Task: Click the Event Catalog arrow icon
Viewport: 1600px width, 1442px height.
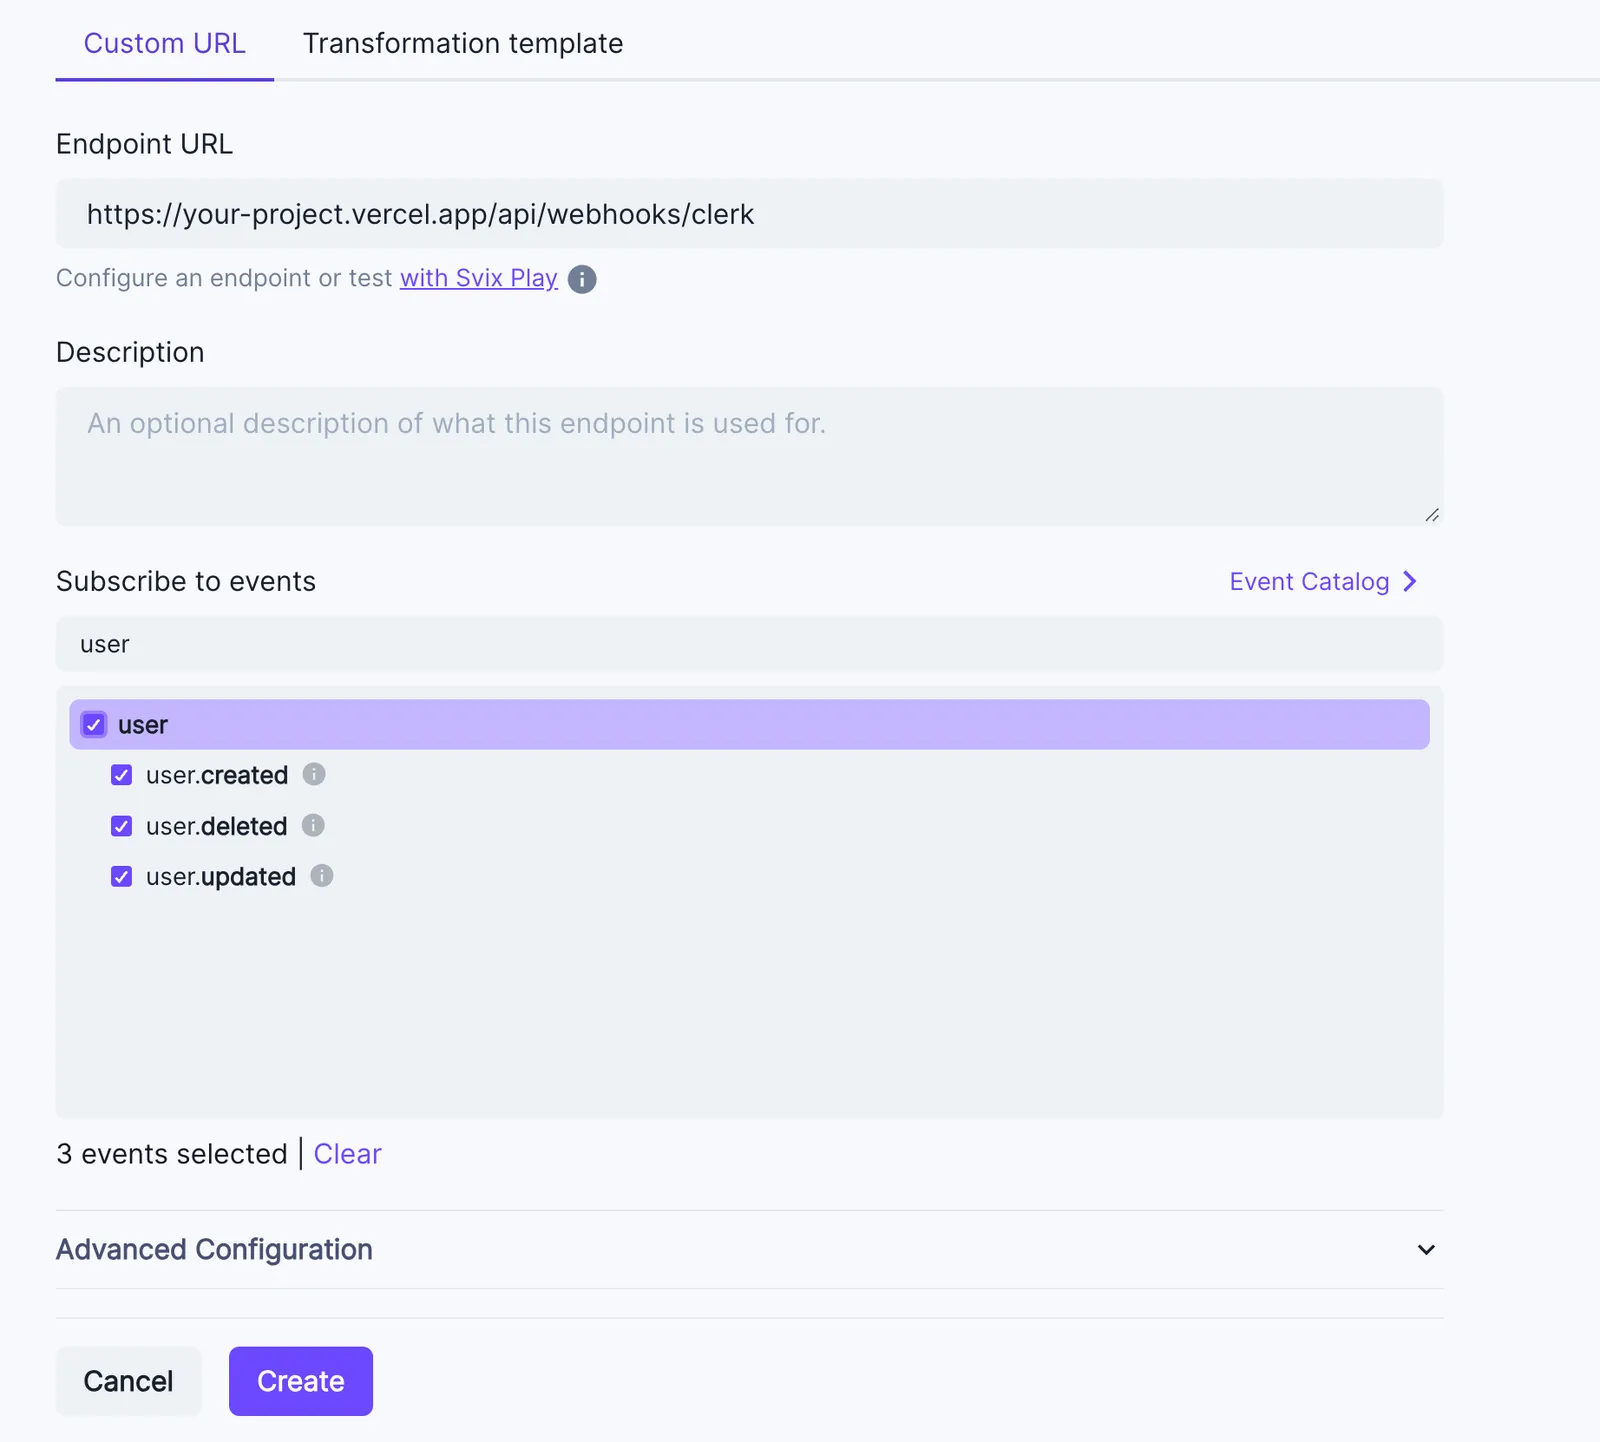Action: 1411,581
